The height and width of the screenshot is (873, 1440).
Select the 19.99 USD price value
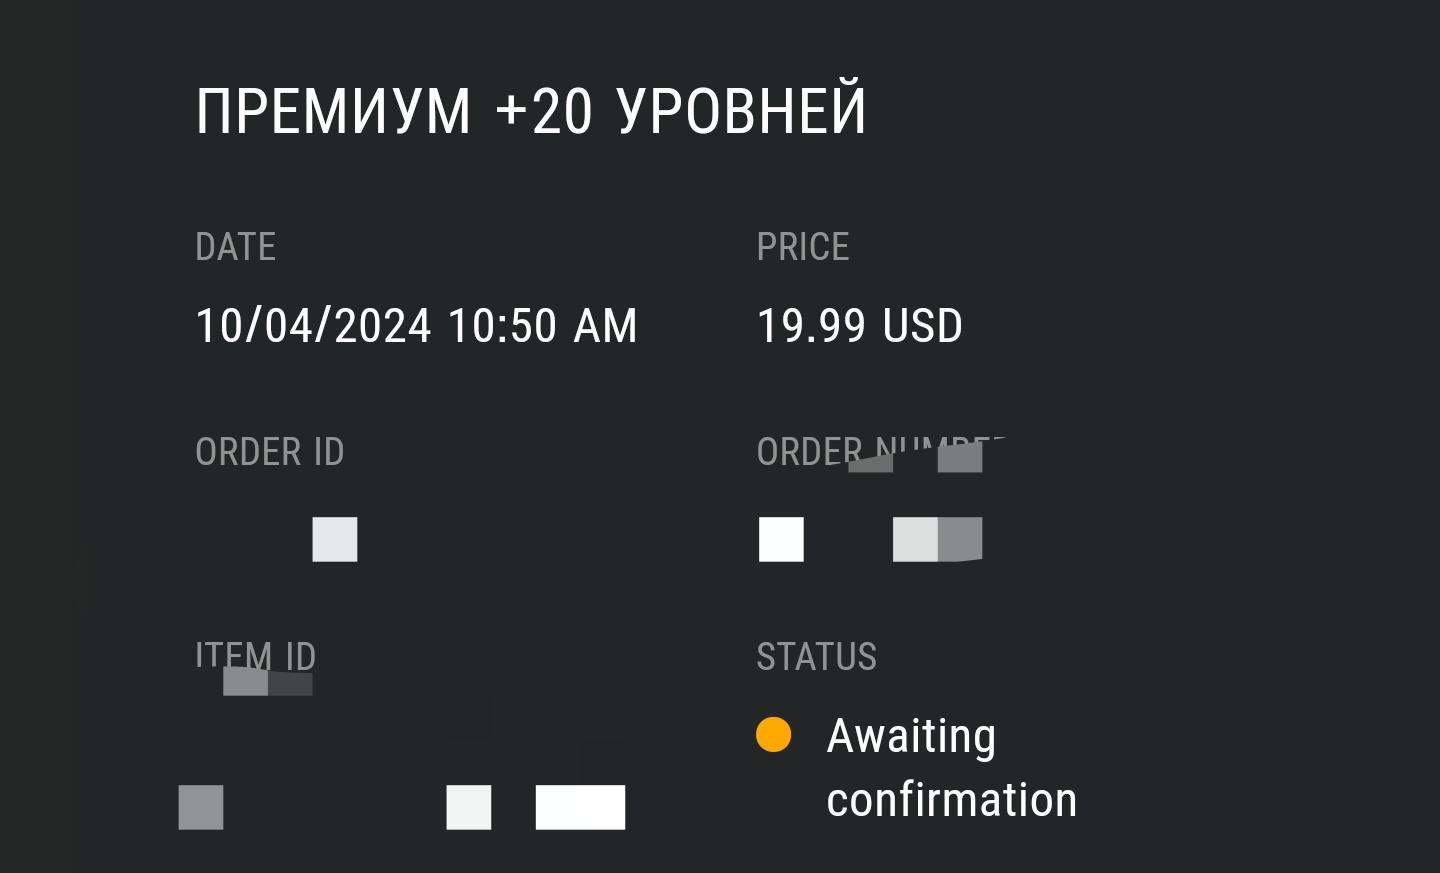(859, 326)
